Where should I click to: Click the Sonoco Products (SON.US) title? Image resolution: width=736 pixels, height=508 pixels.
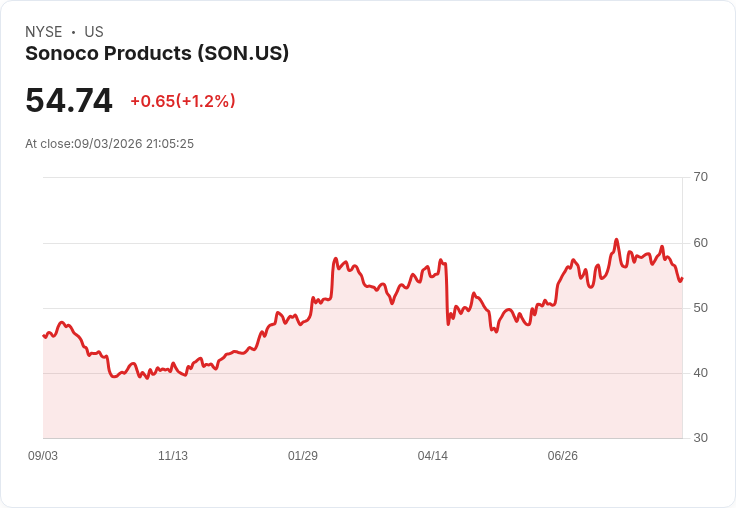click(x=157, y=53)
